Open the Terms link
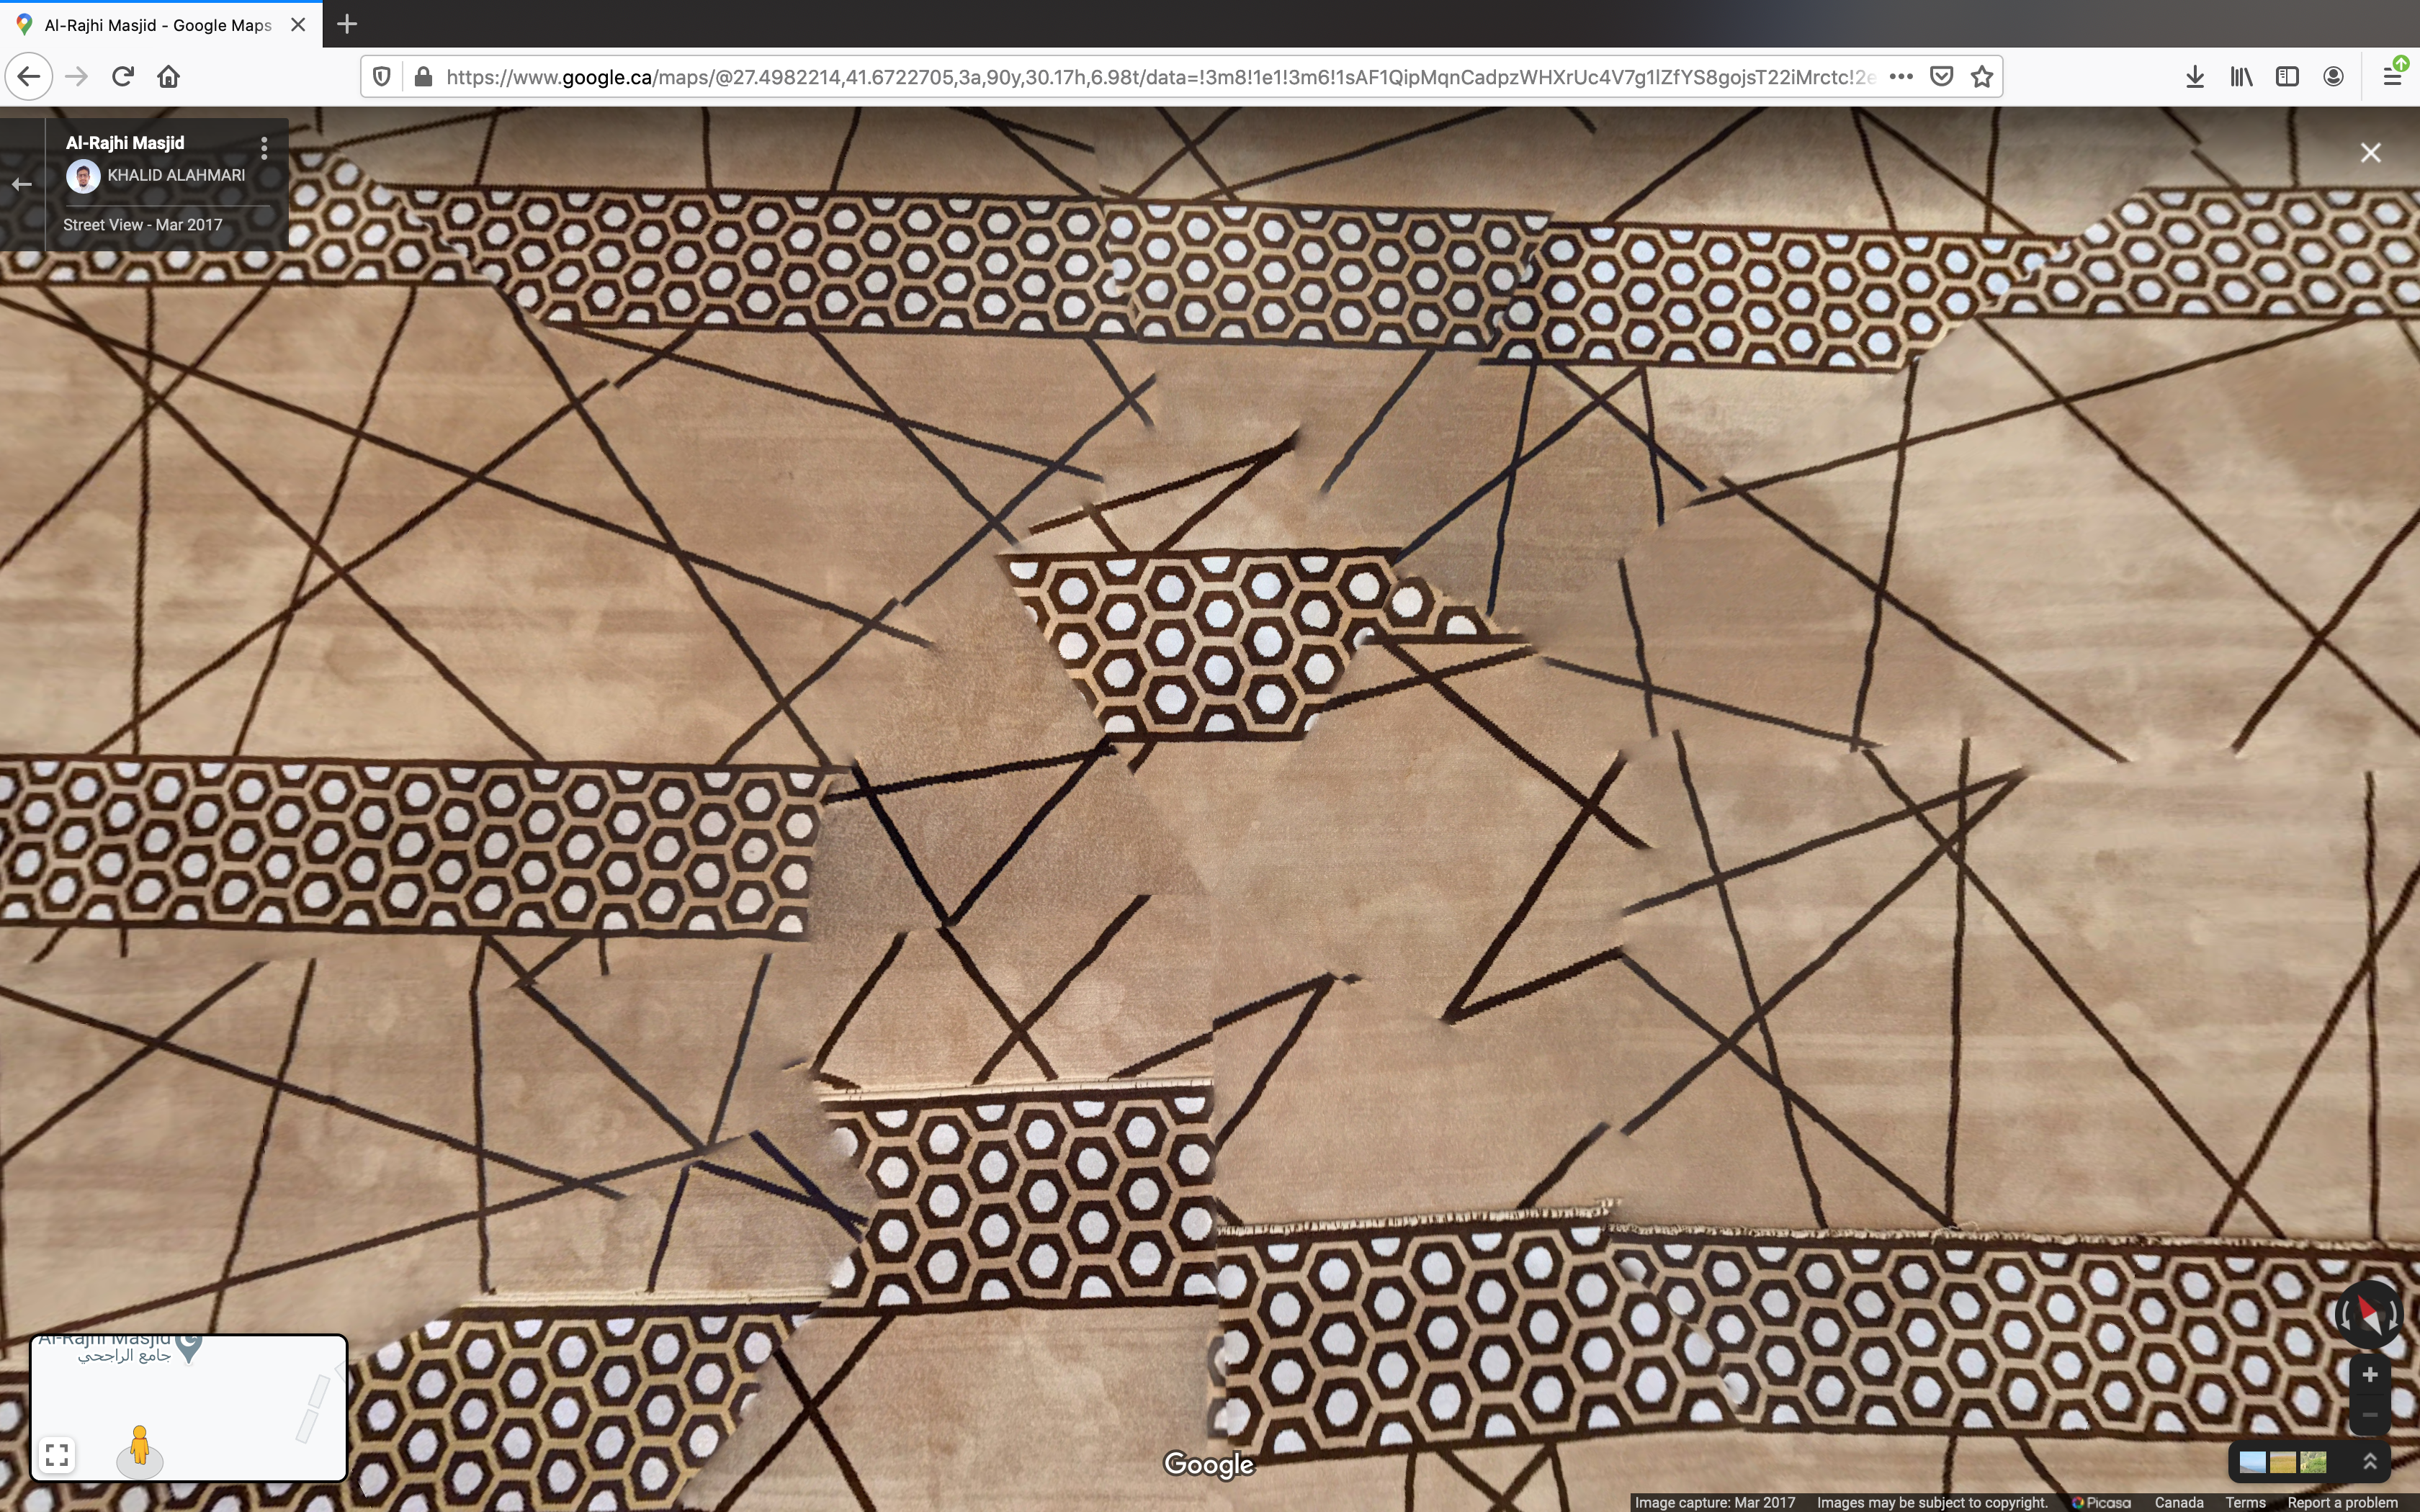 click(2245, 1502)
